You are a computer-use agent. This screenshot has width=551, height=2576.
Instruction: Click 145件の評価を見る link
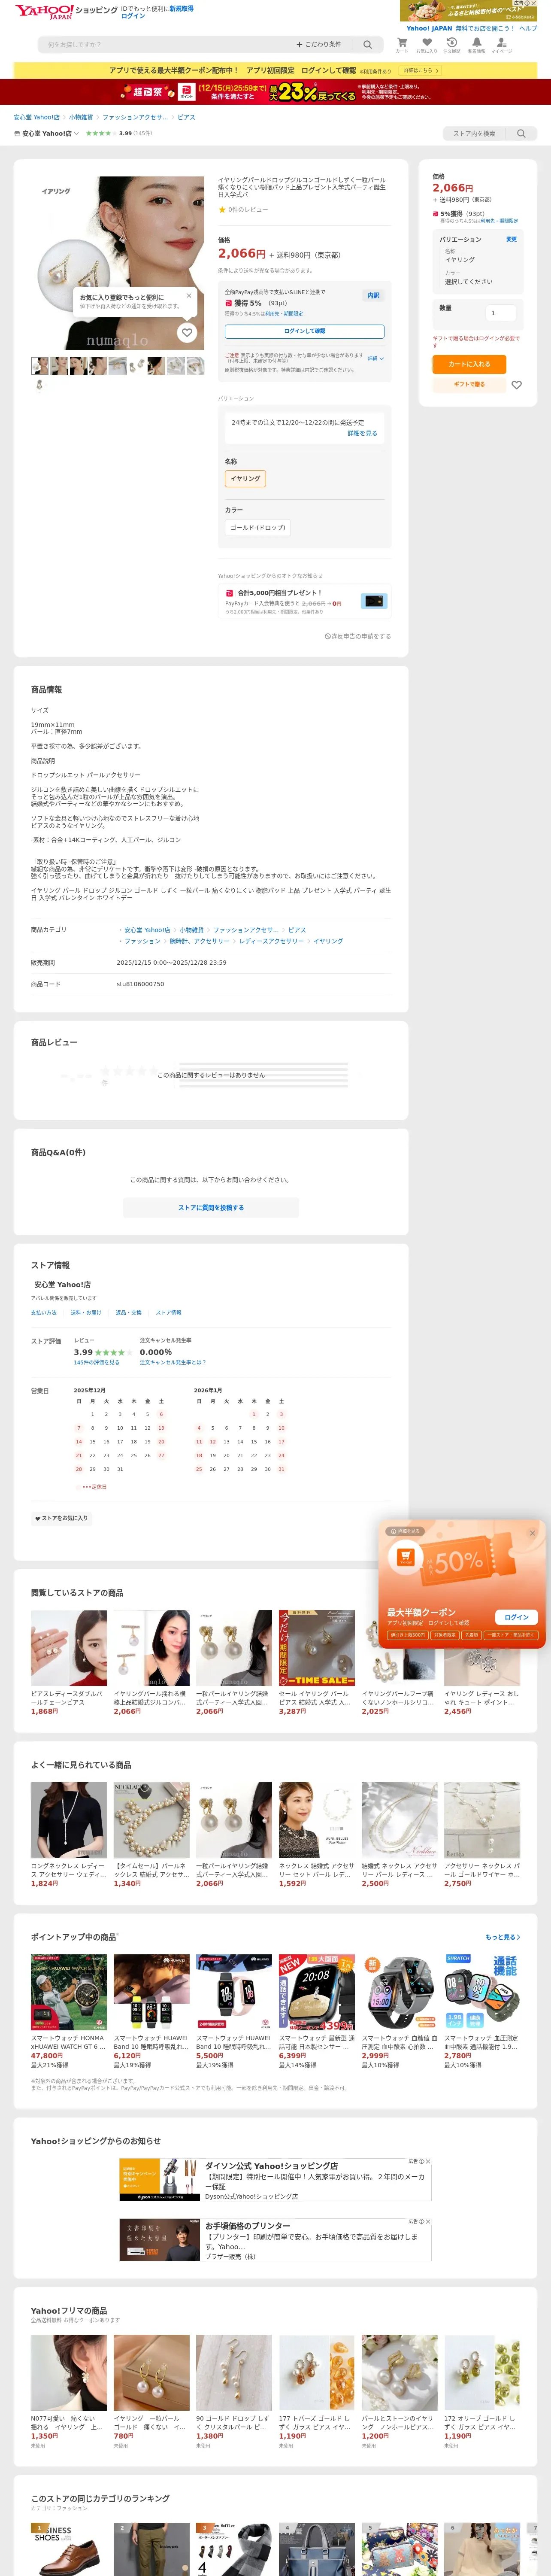[96, 1363]
